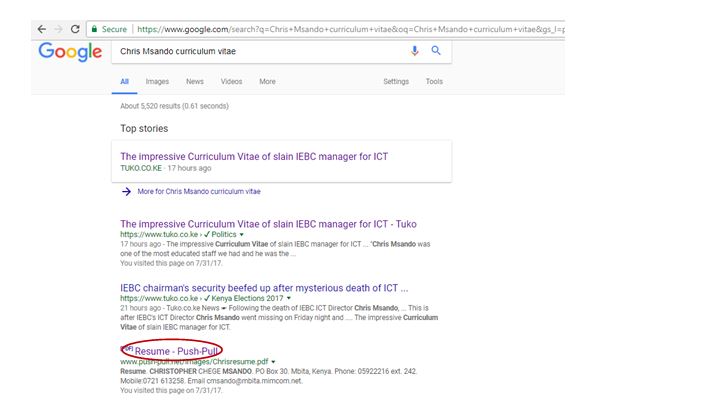Screen dimensions: 702x410
Task: Open the Resume - Push-Pull PDF result
Action: [x=176, y=351]
